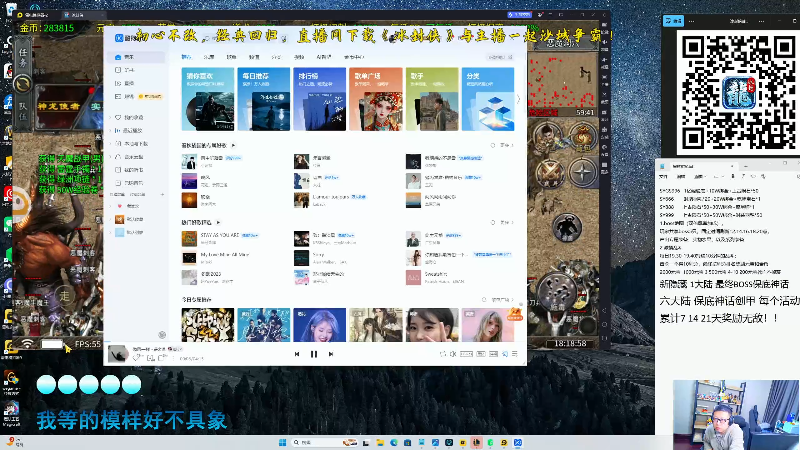The width and height of the screenshot is (800, 450).
Task: Refresh the first recommended songs section
Action: (x=493, y=145)
